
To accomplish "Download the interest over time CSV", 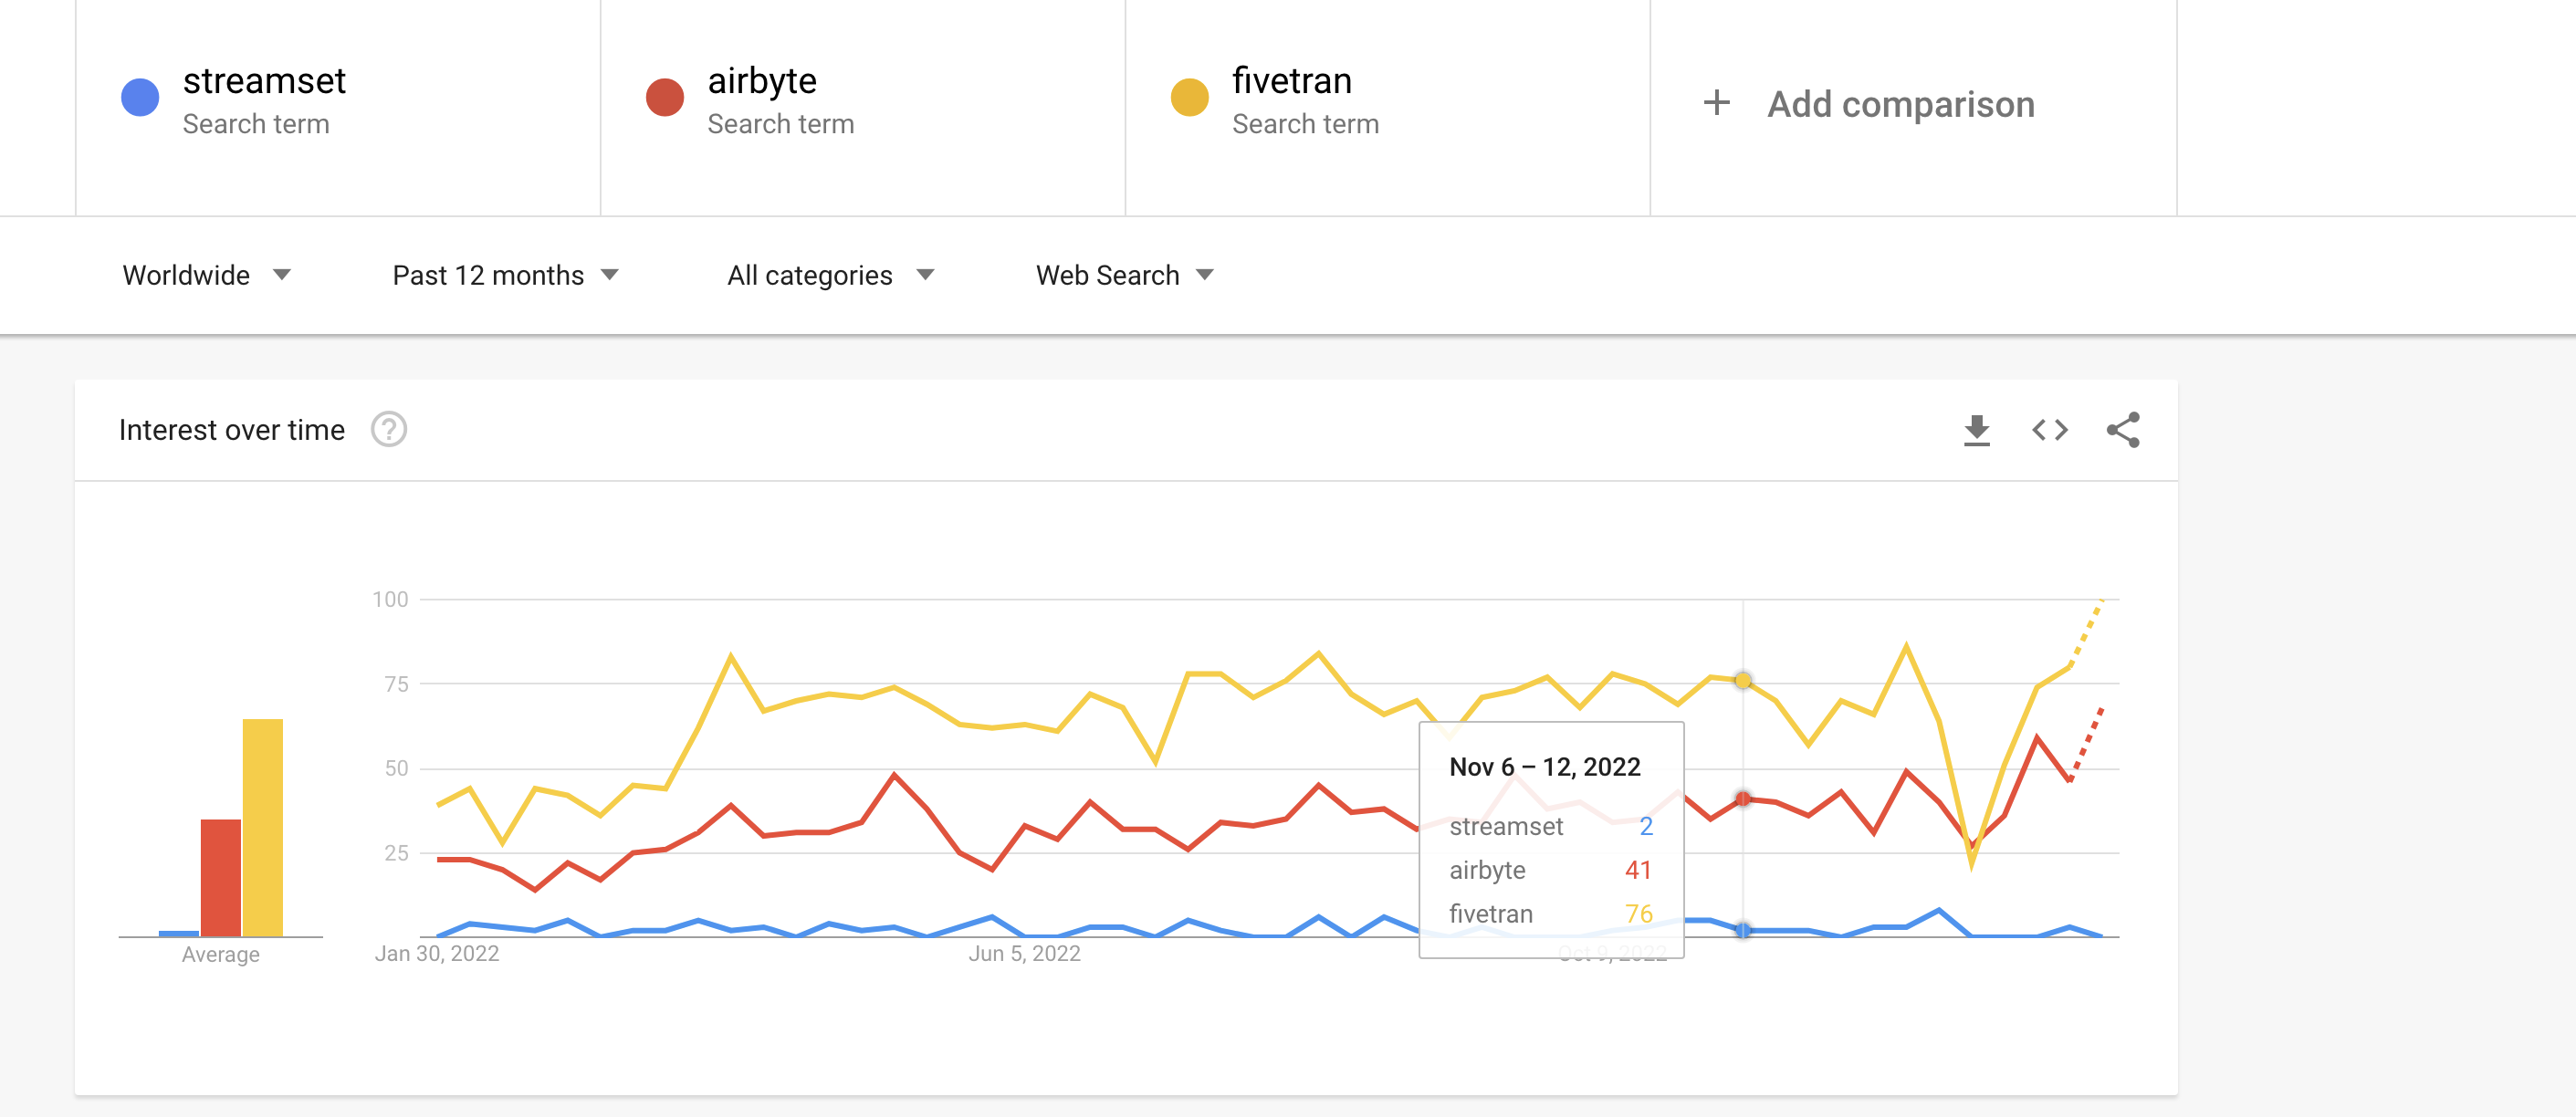I will tap(1976, 430).
